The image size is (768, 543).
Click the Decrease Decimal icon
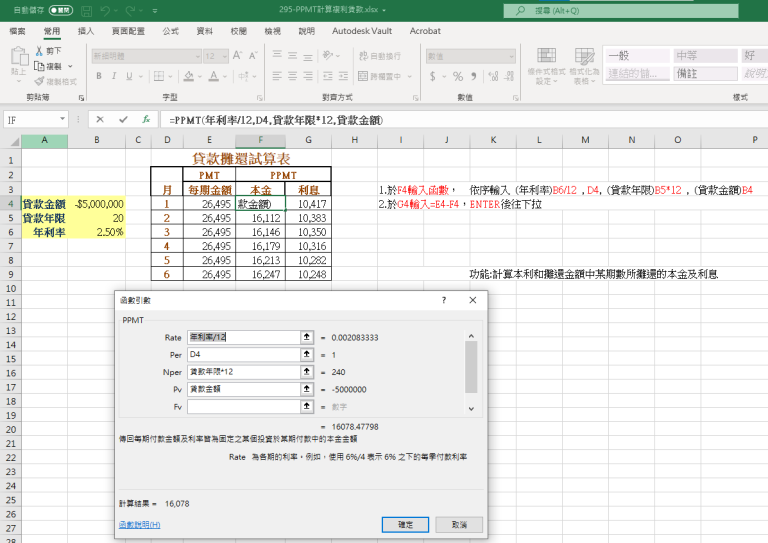[x=509, y=76]
